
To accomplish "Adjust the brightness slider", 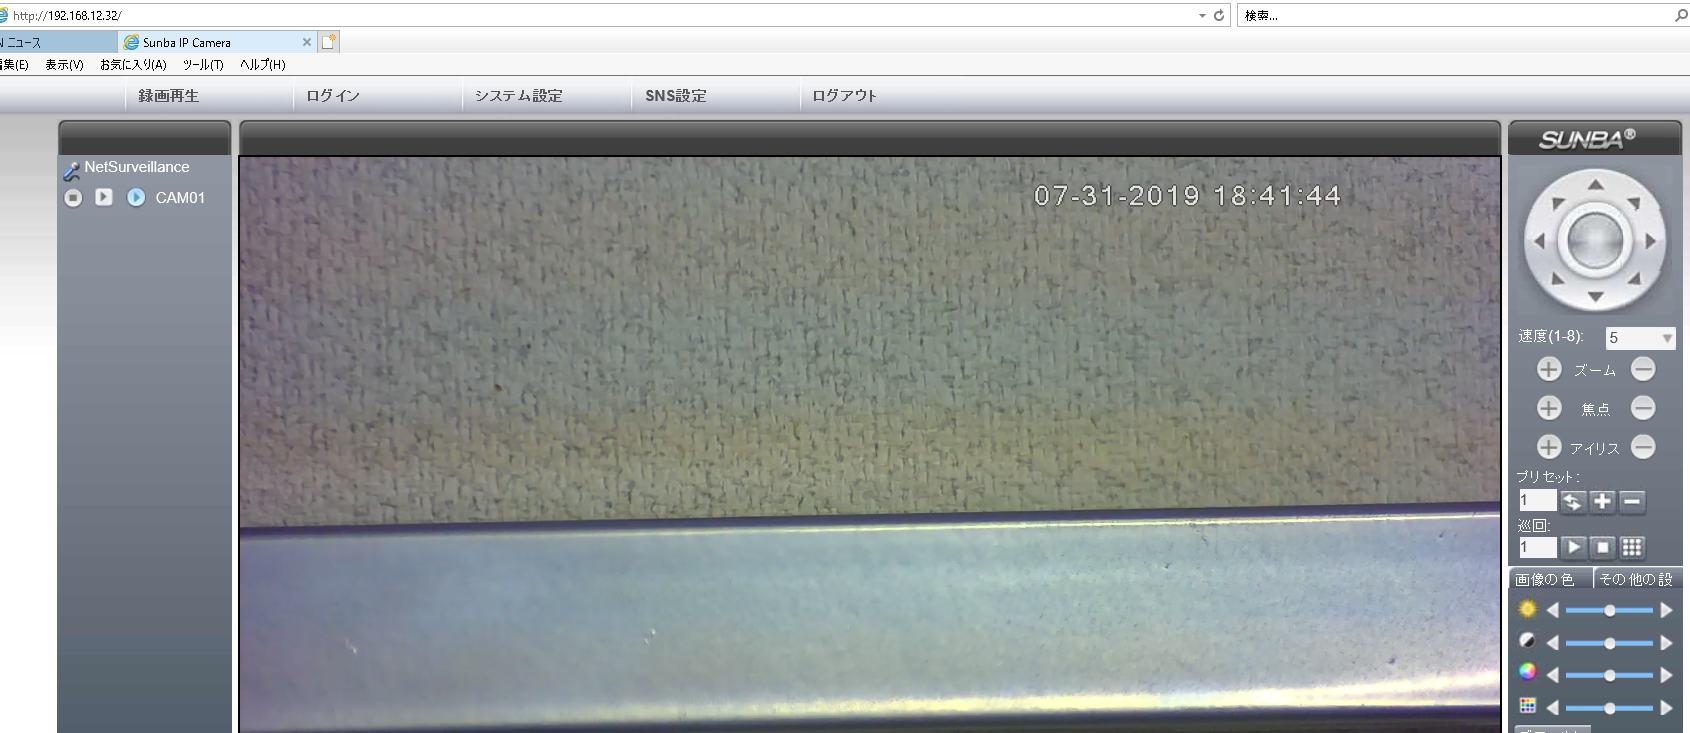I will [1609, 610].
